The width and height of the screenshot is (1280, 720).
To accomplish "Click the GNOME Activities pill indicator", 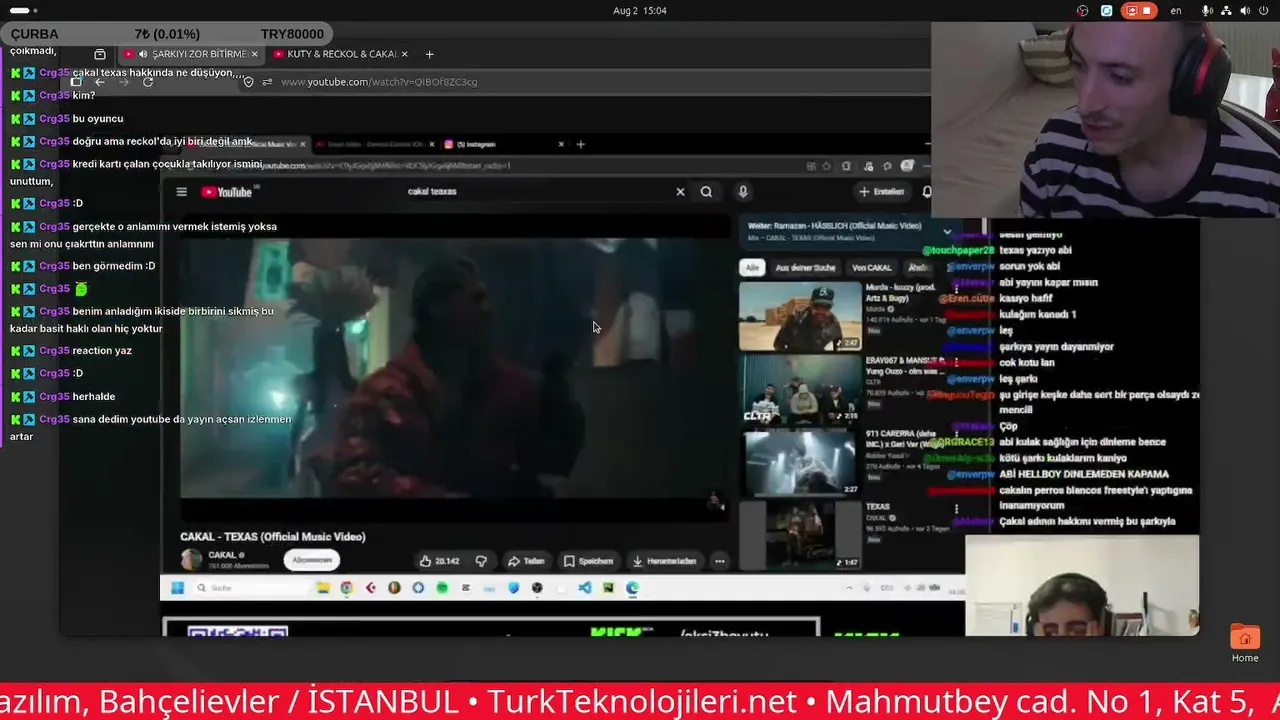I will 22,11.
